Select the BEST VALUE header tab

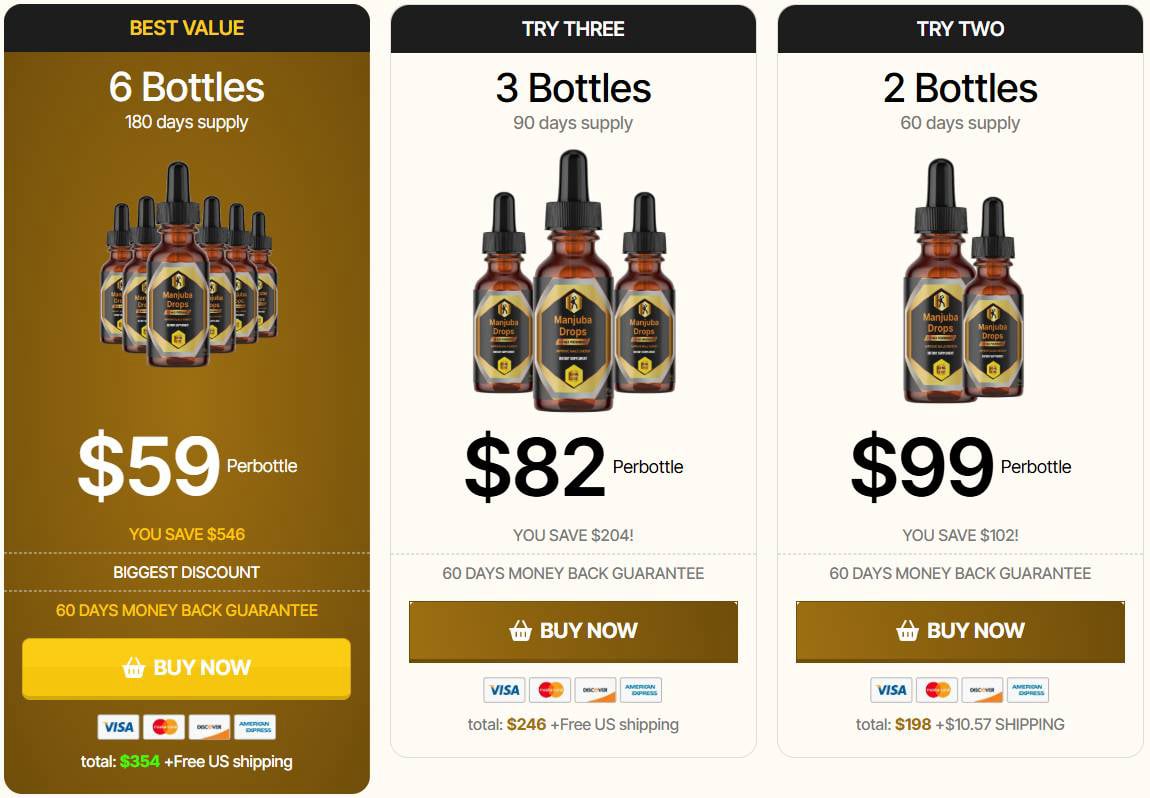(187, 28)
